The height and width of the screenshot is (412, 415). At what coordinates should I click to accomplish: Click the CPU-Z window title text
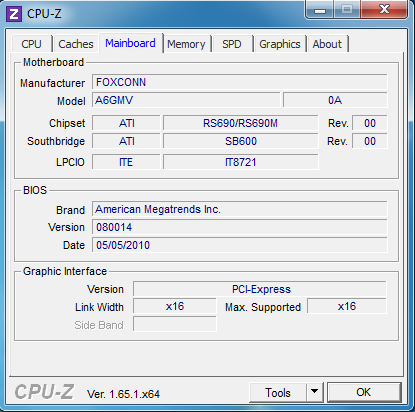pos(44,14)
